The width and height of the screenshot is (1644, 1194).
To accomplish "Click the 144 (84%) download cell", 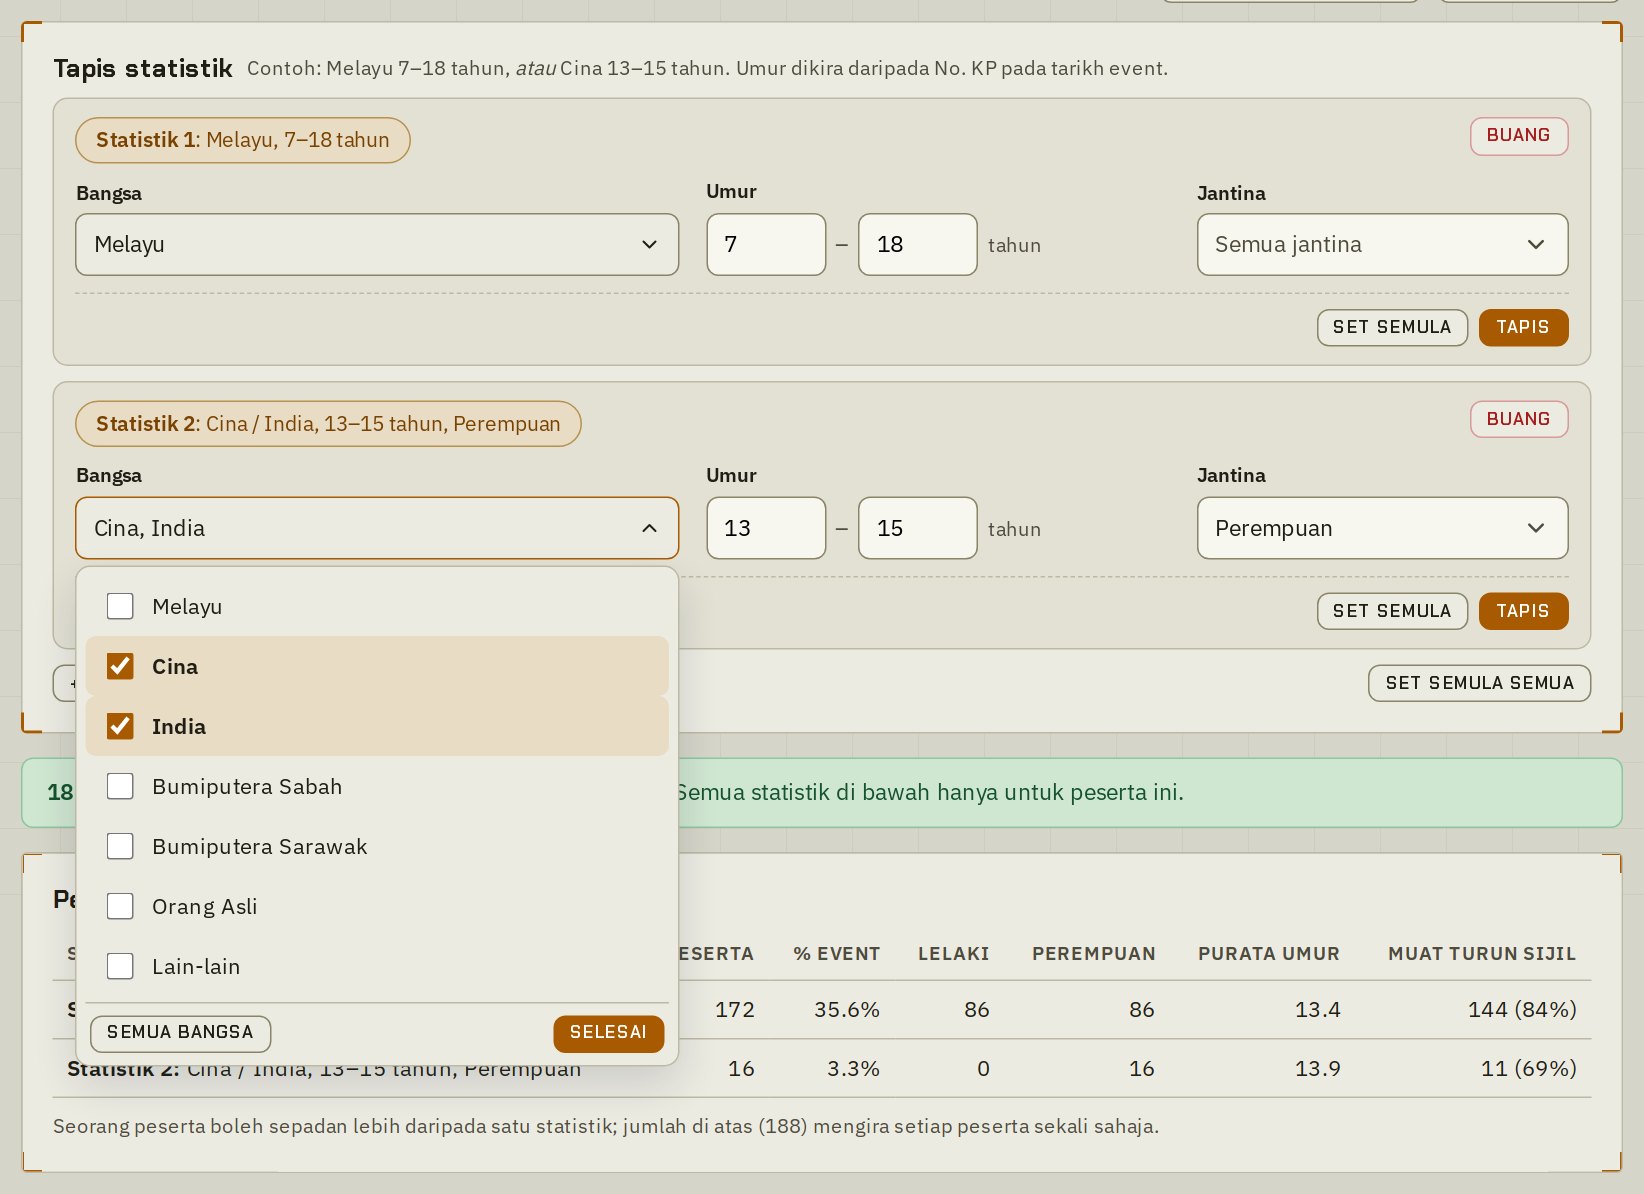I will coord(1521,1010).
